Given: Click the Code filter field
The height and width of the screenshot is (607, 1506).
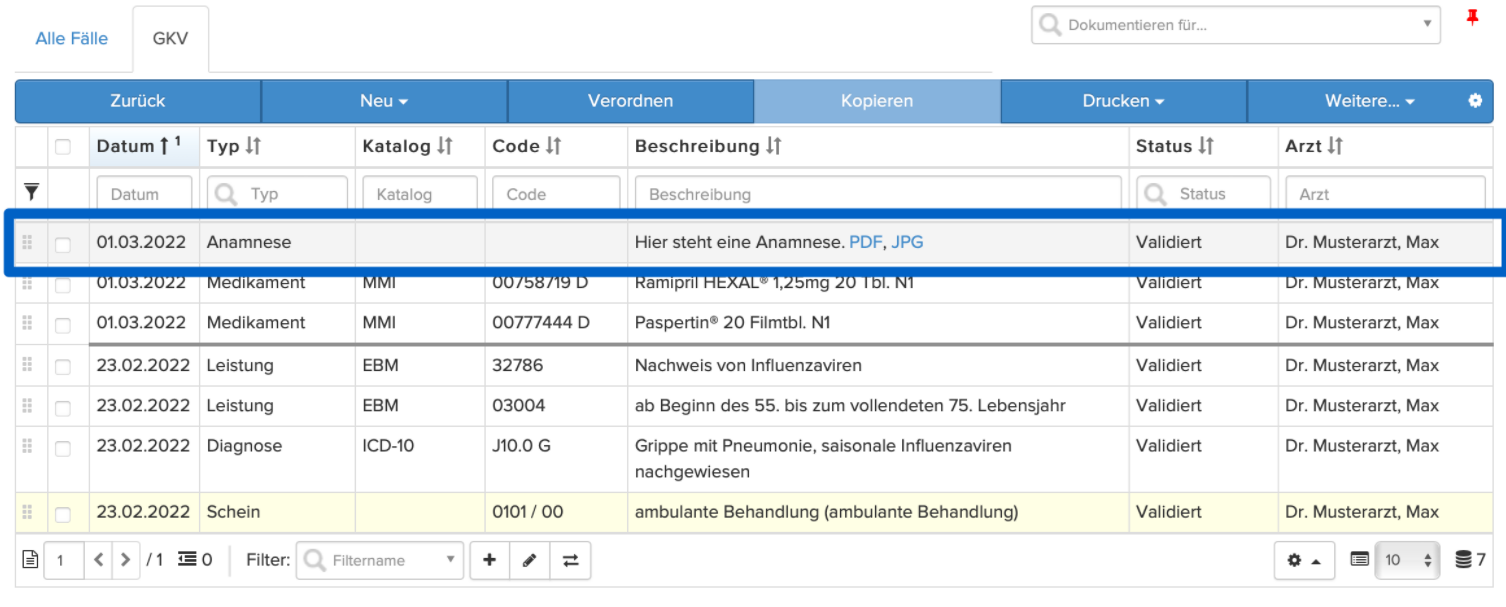Looking at the screenshot, I should 556,194.
